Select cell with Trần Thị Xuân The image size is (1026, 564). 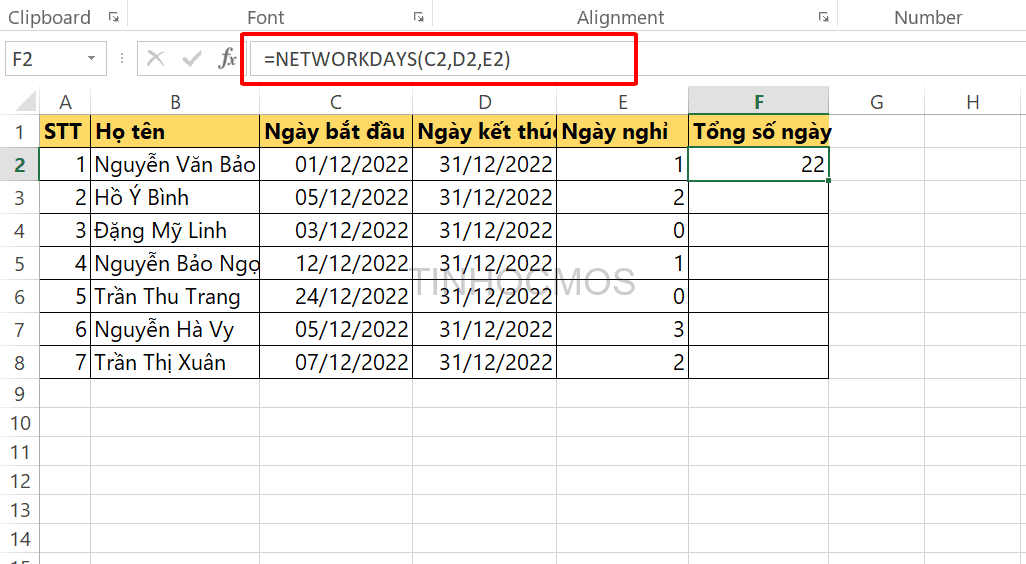pyautogui.click(x=175, y=362)
